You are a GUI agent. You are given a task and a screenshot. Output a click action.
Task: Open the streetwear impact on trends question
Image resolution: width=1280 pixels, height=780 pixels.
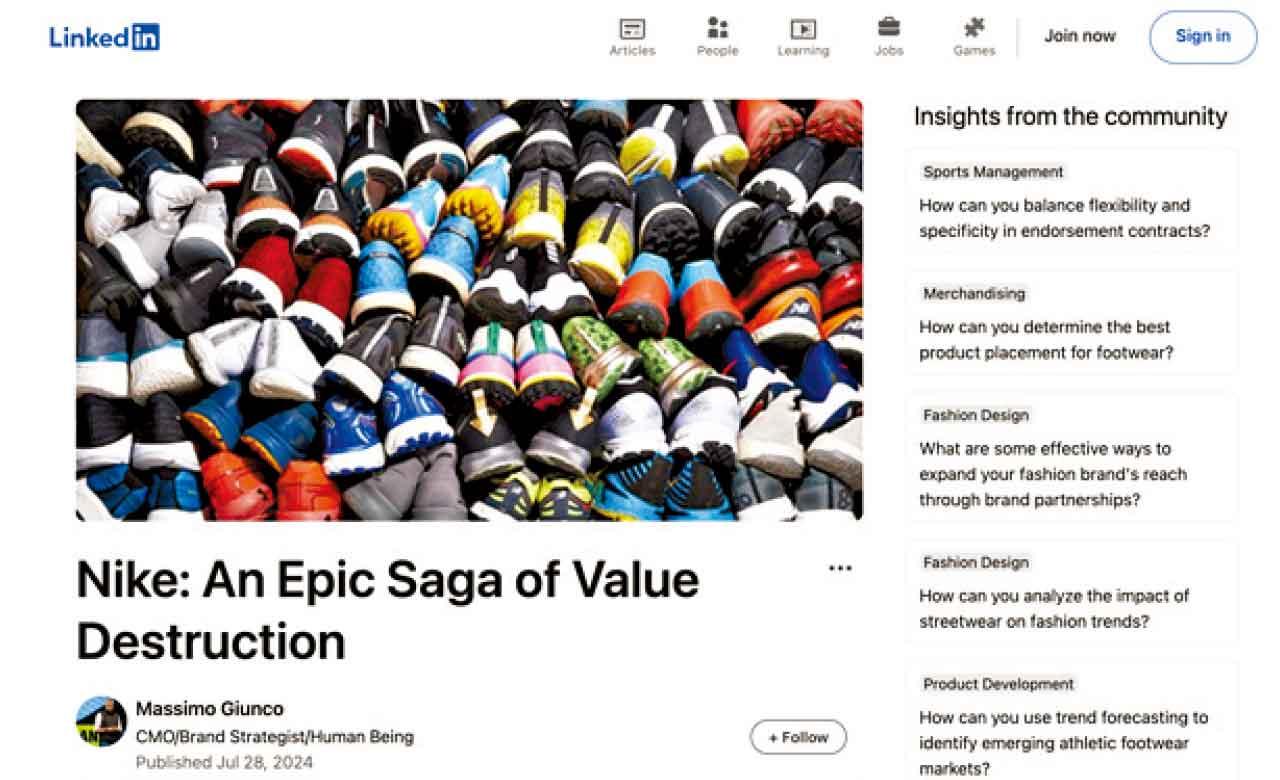coord(1054,608)
